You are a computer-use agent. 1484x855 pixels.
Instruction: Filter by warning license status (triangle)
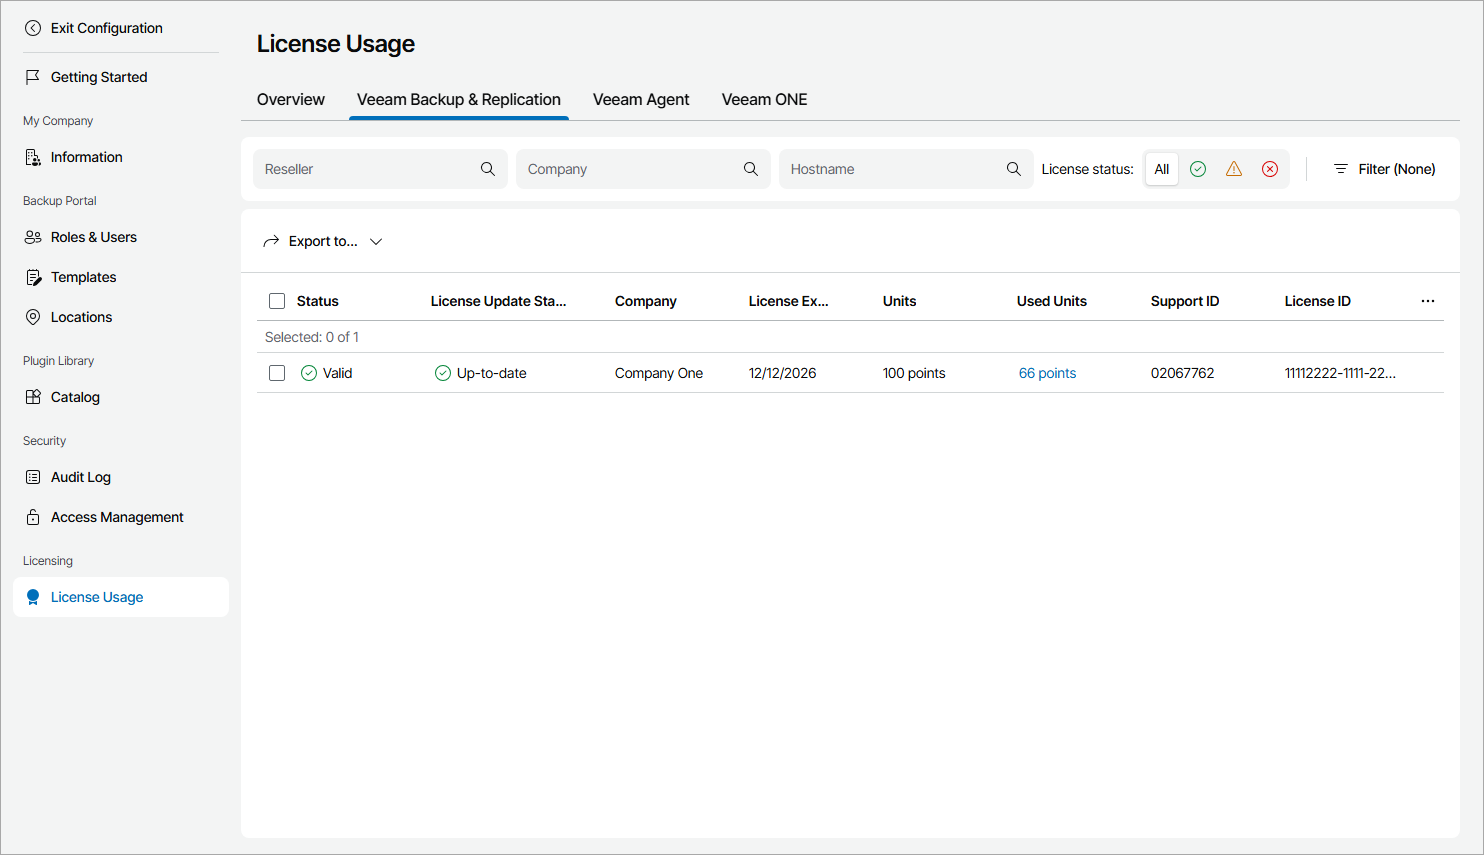click(1234, 169)
